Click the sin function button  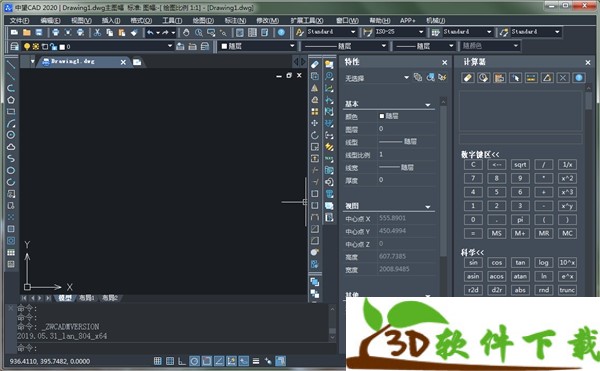pos(473,262)
